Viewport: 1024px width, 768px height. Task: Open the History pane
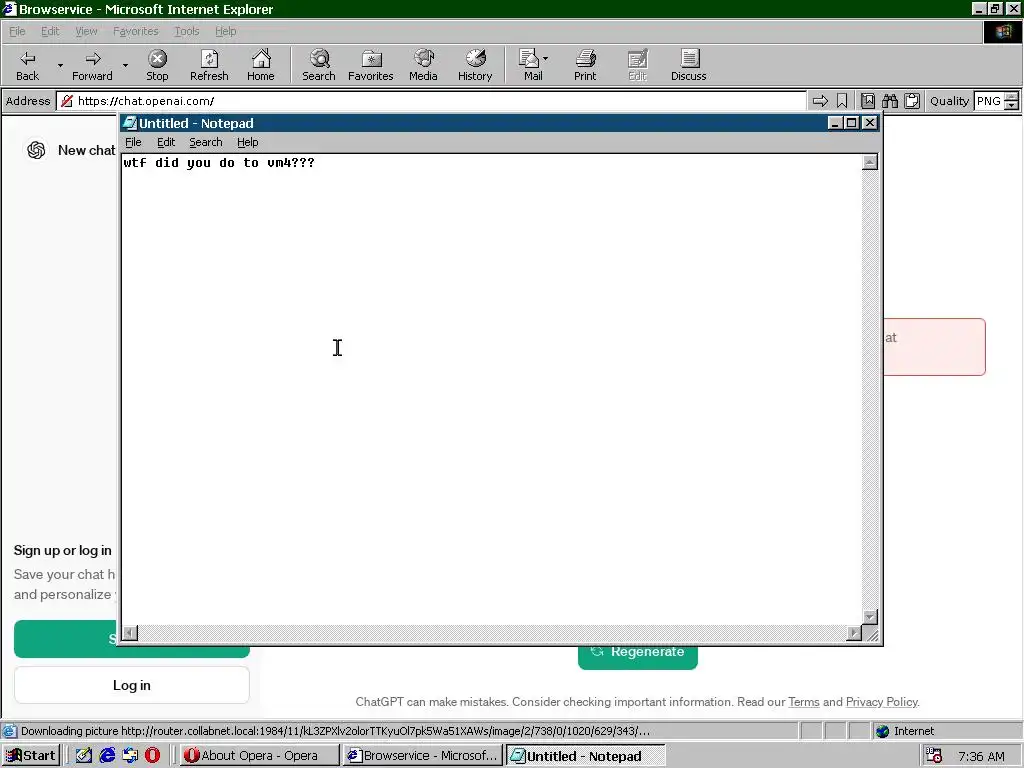point(475,65)
